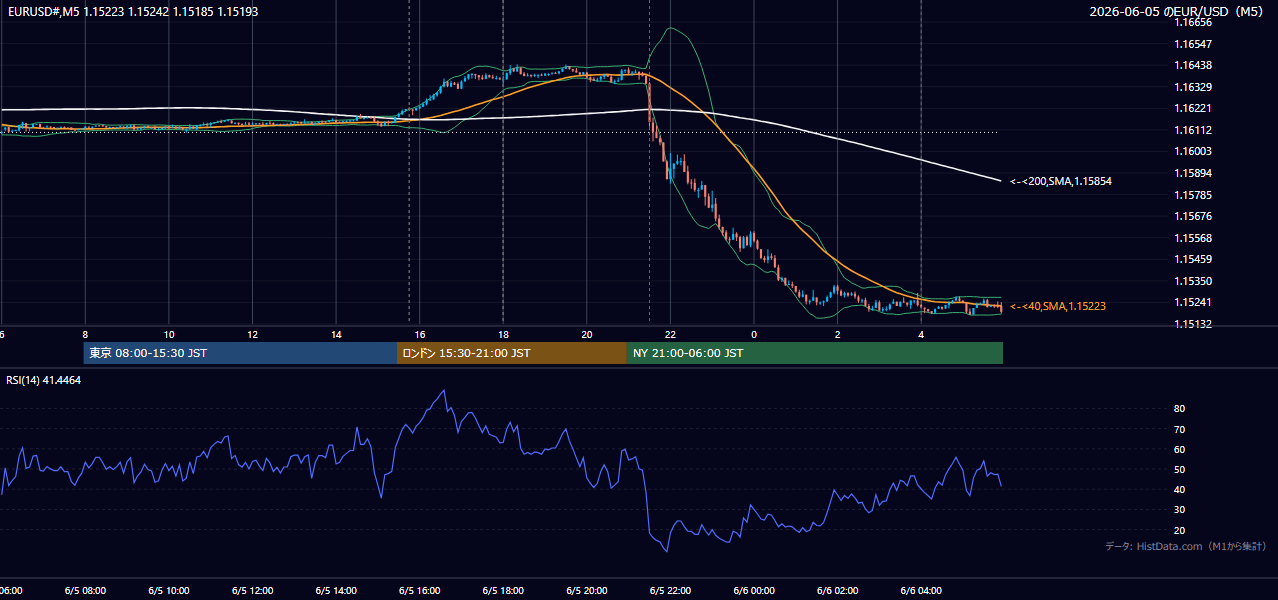Click price axis value 1.16656
The height and width of the screenshot is (600, 1278).
(x=1193, y=22)
